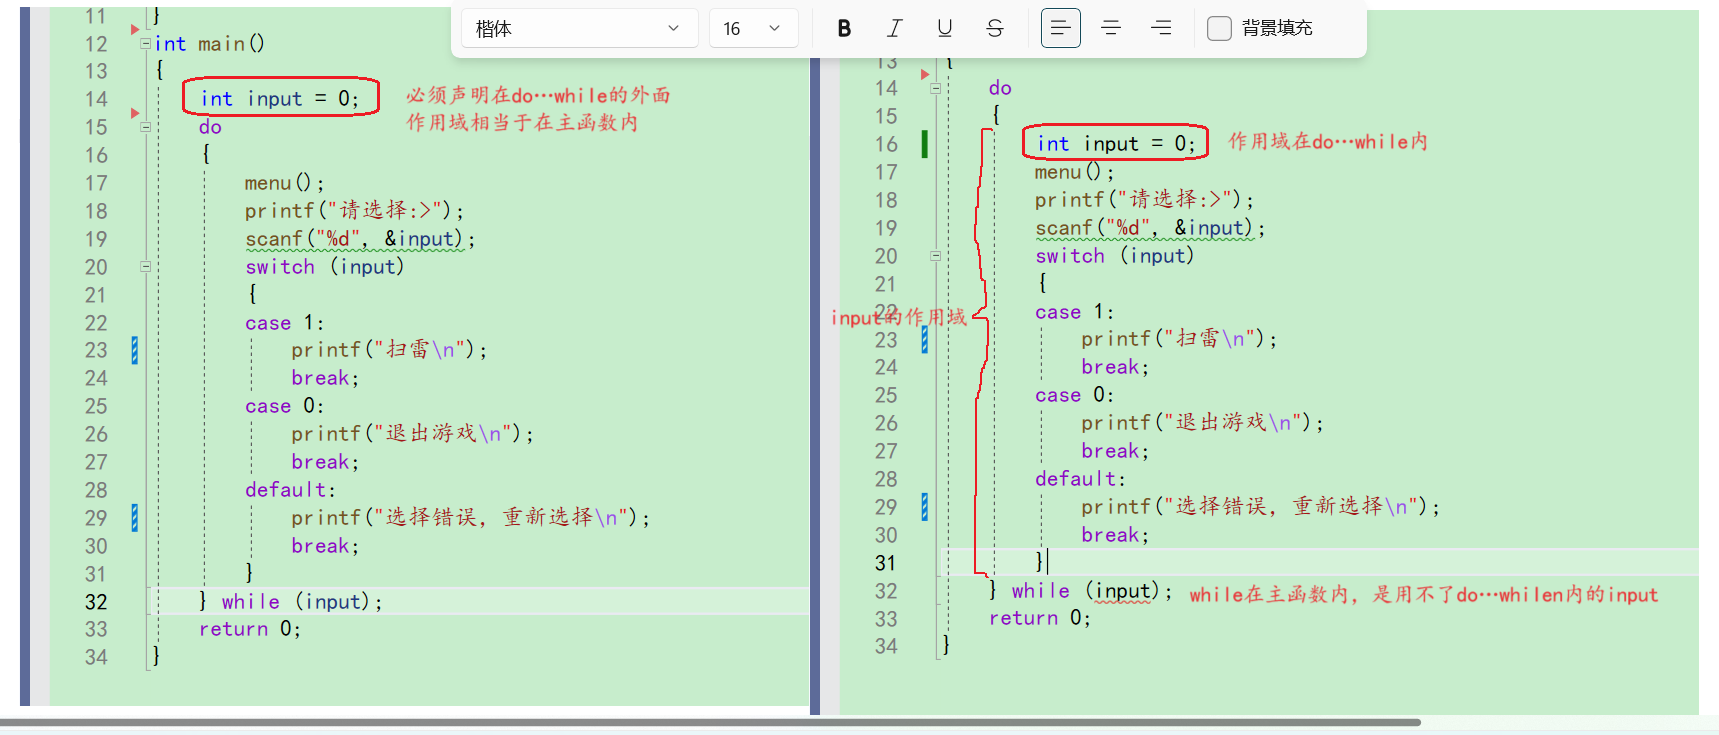Screen dimensions: 1719x735
Task: Click 'switch (input)' in left pane
Action: (325, 267)
